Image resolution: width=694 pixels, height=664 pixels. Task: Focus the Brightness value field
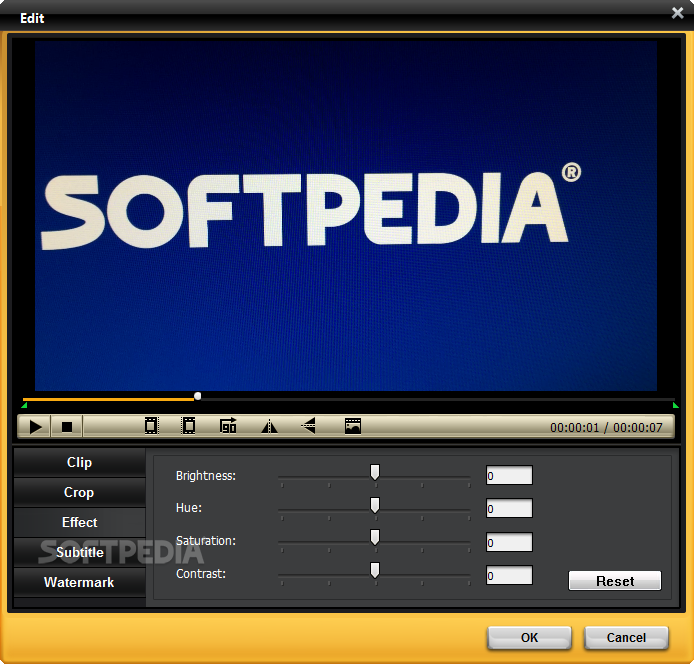tap(509, 475)
